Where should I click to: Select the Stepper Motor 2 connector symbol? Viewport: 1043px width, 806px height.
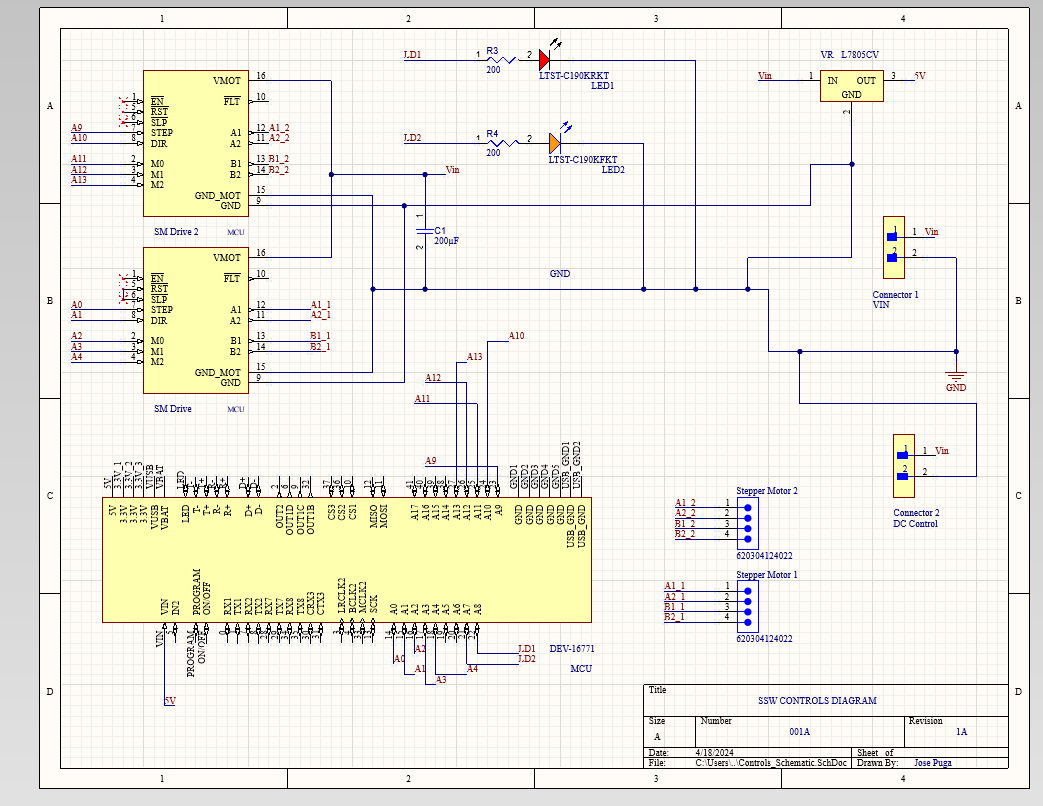748,523
